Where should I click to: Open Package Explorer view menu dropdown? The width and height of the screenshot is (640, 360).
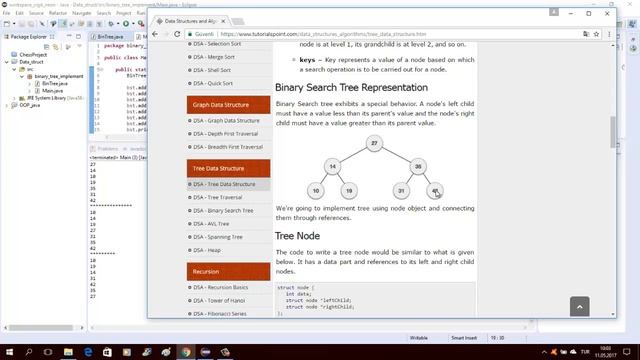coord(79,47)
